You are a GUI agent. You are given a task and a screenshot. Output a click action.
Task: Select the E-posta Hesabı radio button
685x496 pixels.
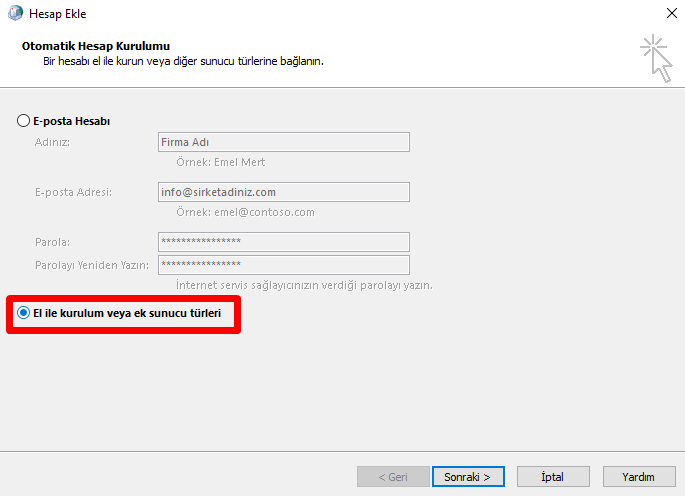[24, 121]
